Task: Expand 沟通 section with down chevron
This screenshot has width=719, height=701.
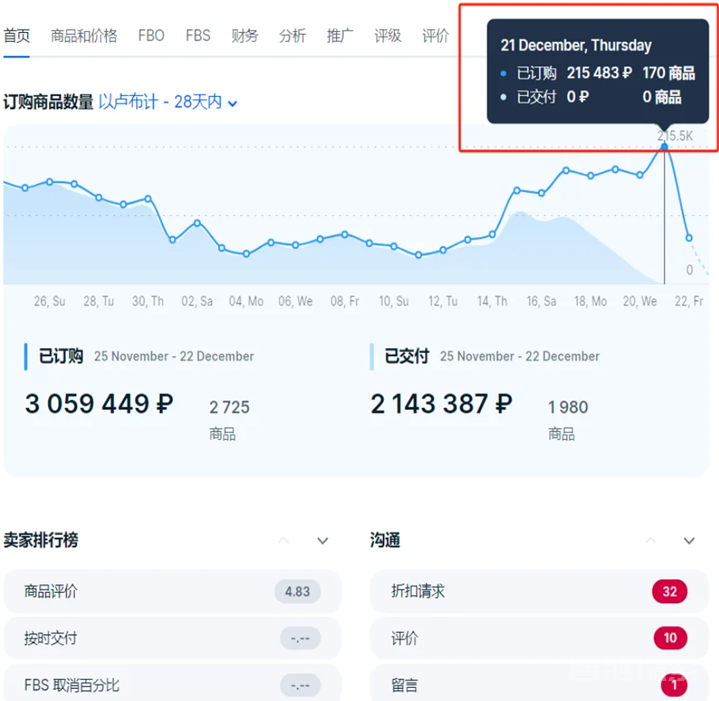Action: tap(689, 541)
